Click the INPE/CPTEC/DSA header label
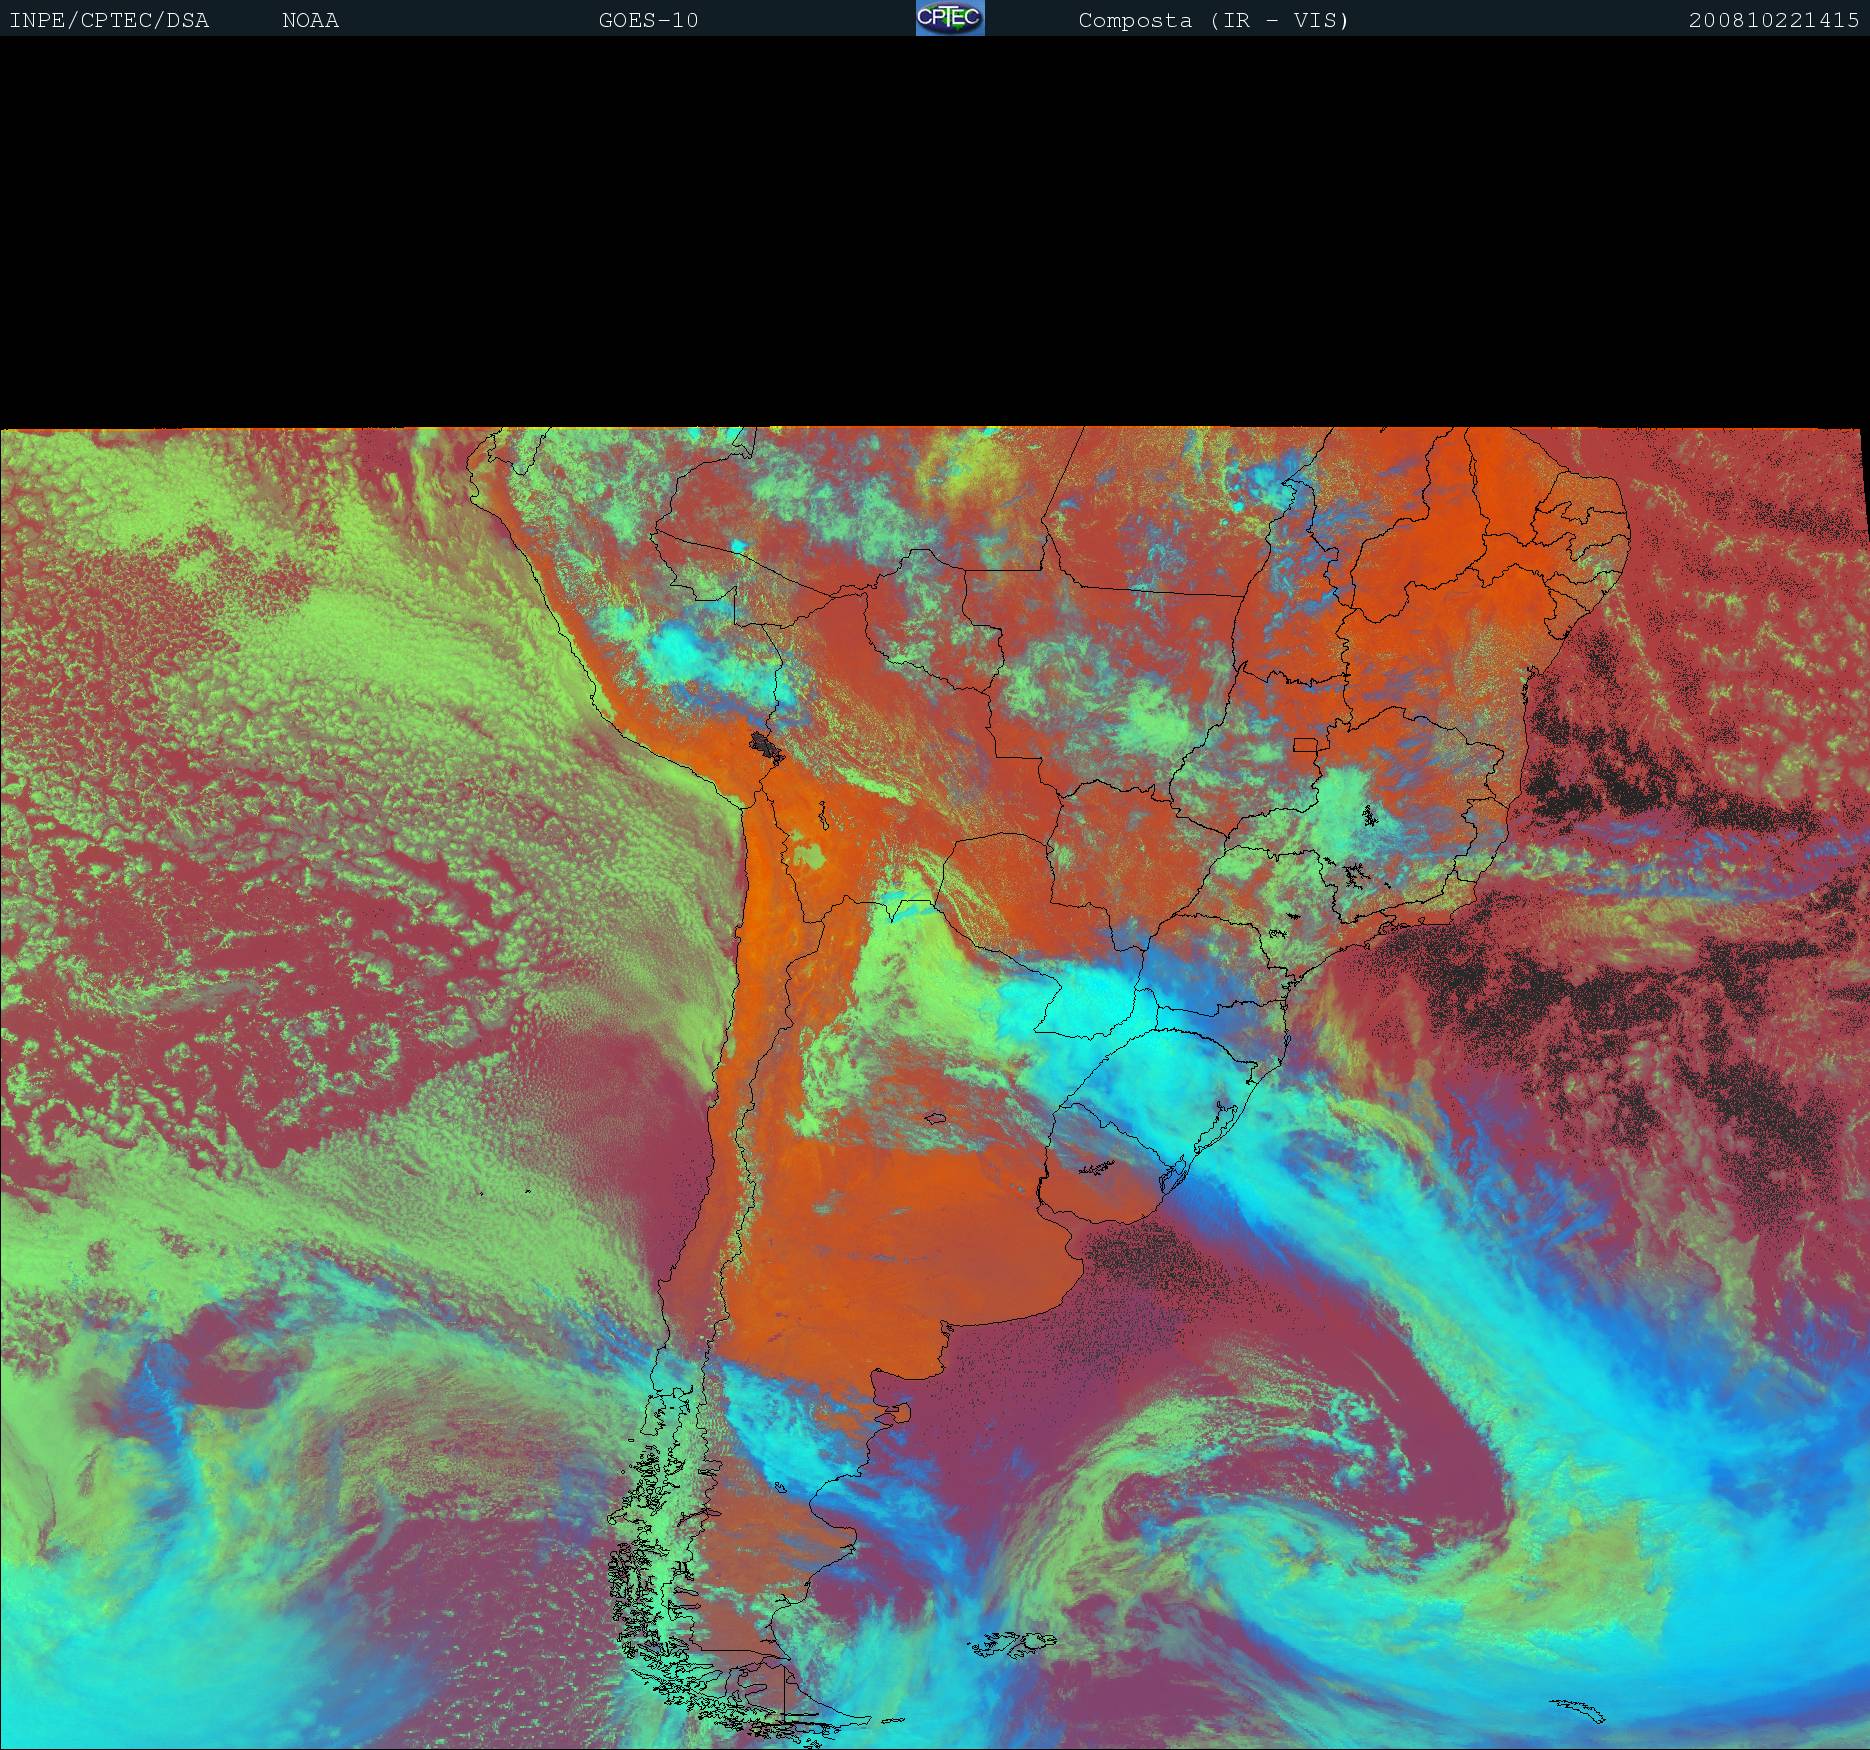 pos(109,20)
